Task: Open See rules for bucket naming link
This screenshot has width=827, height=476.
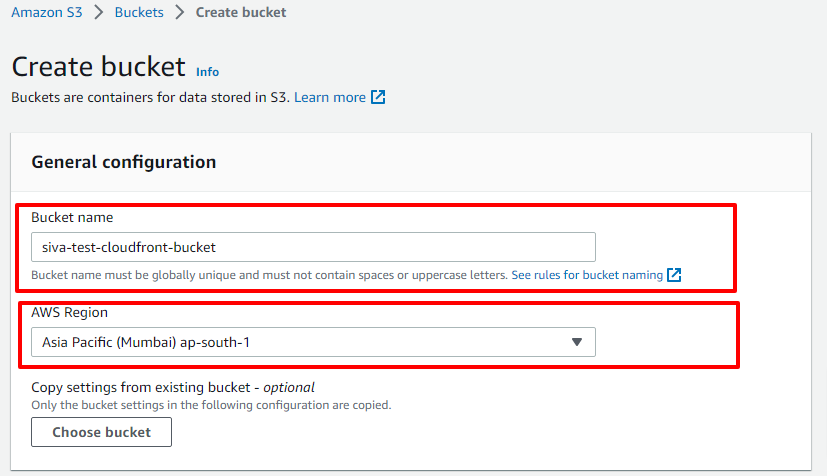Action: 586,275
